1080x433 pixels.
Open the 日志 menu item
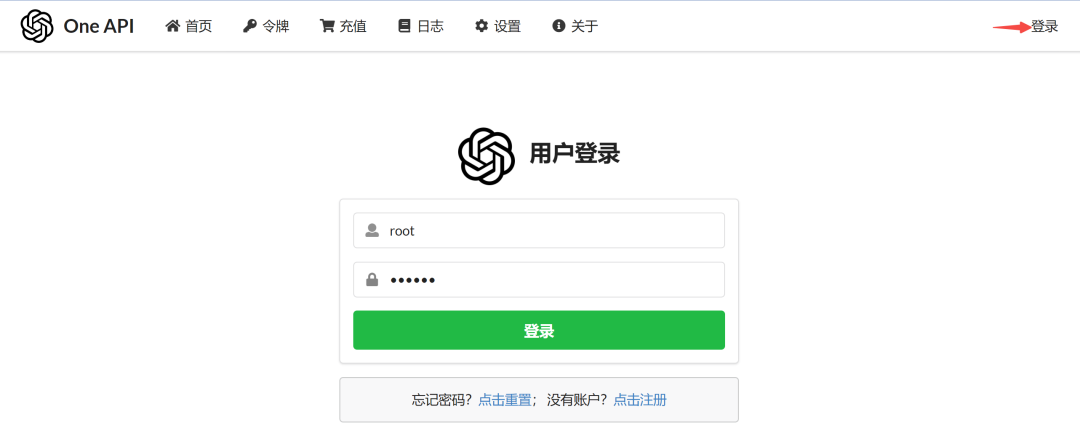pos(421,26)
